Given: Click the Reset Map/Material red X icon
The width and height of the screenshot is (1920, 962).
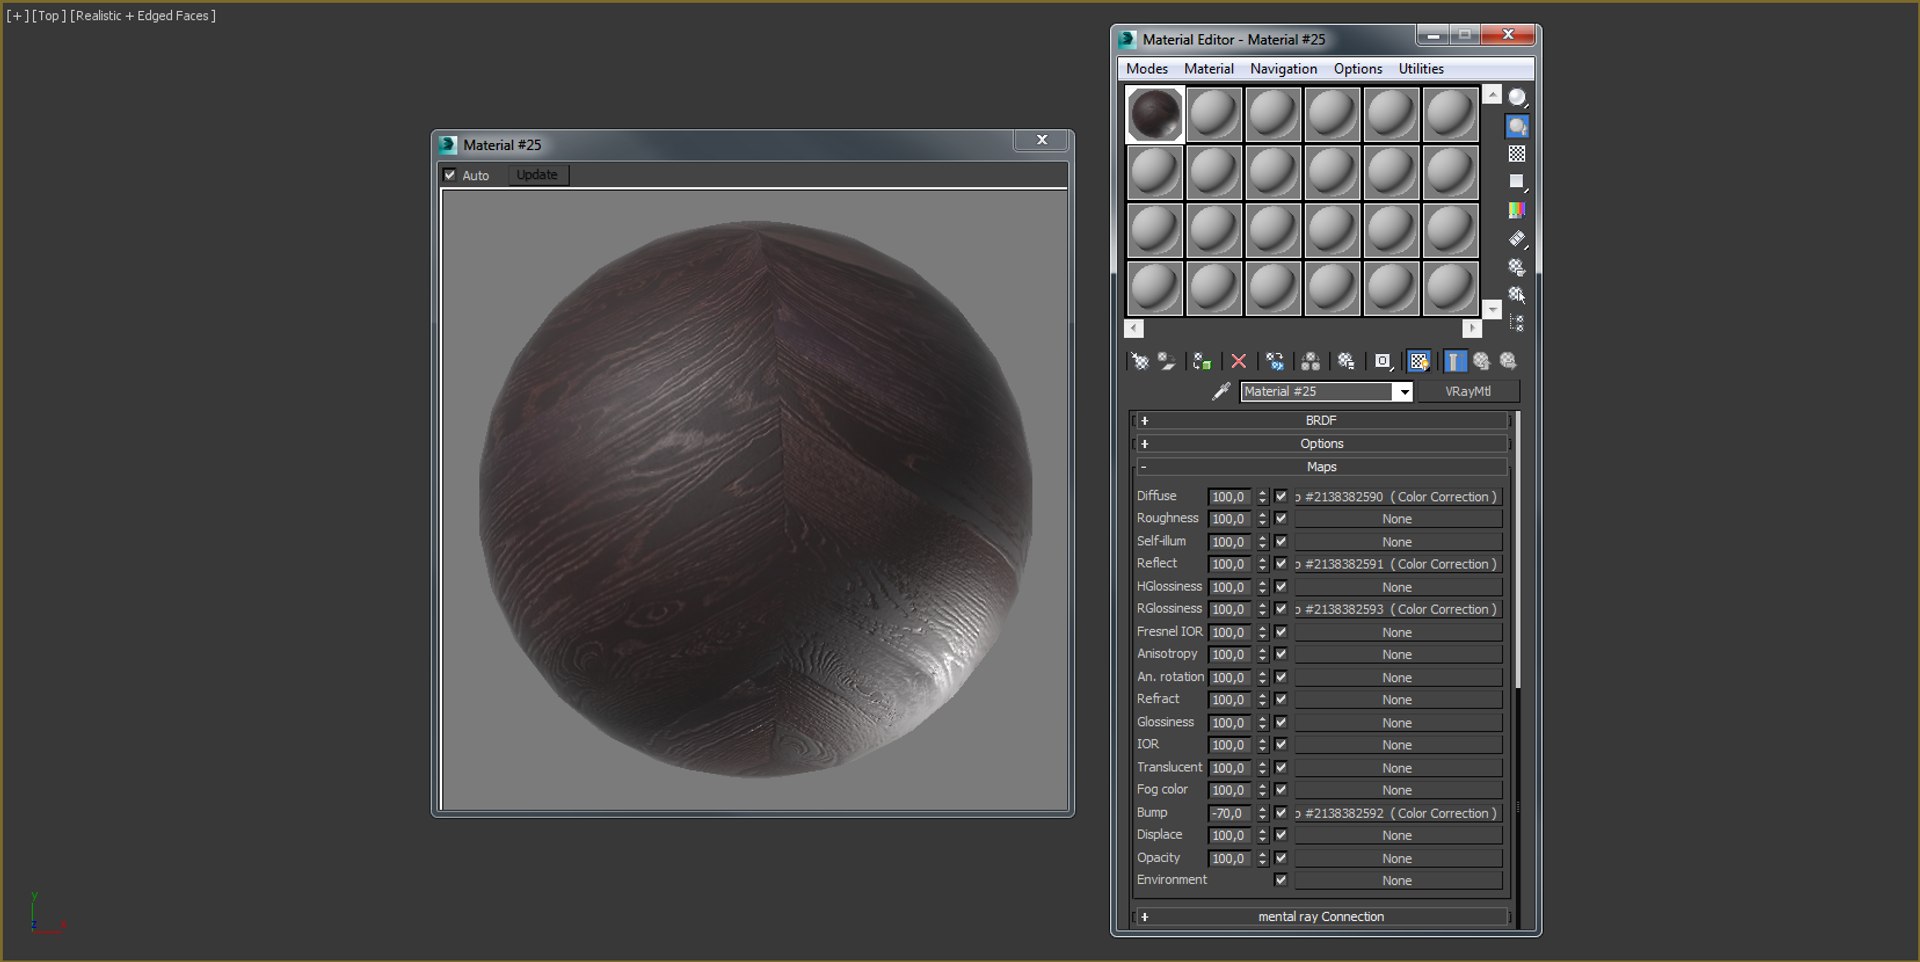Looking at the screenshot, I should coord(1238,361).
